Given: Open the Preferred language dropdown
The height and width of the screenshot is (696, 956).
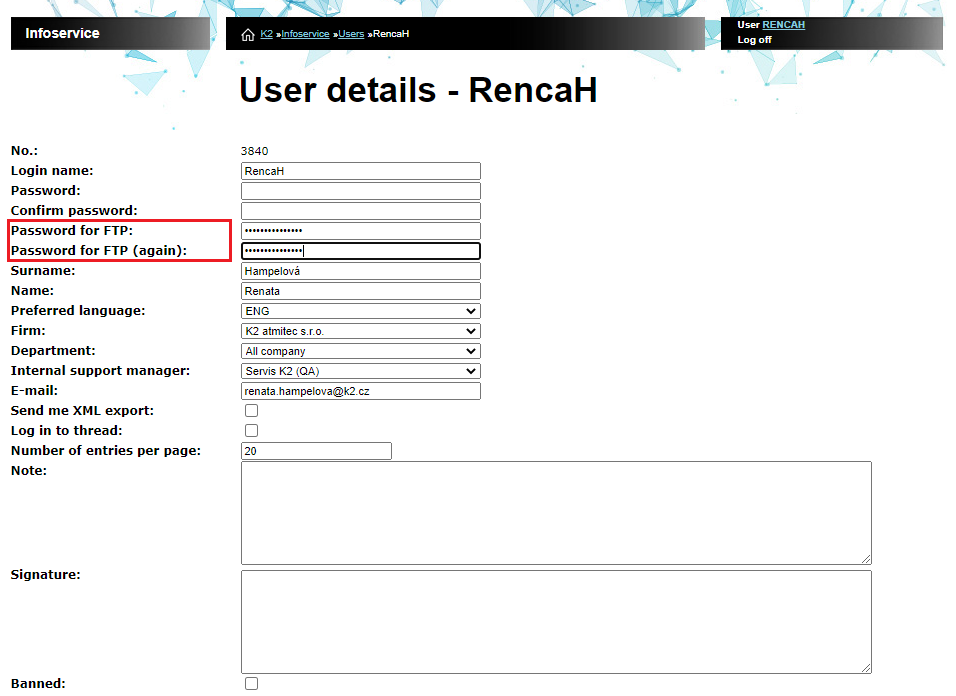Looking at the screenshot, I should point(361,311).
